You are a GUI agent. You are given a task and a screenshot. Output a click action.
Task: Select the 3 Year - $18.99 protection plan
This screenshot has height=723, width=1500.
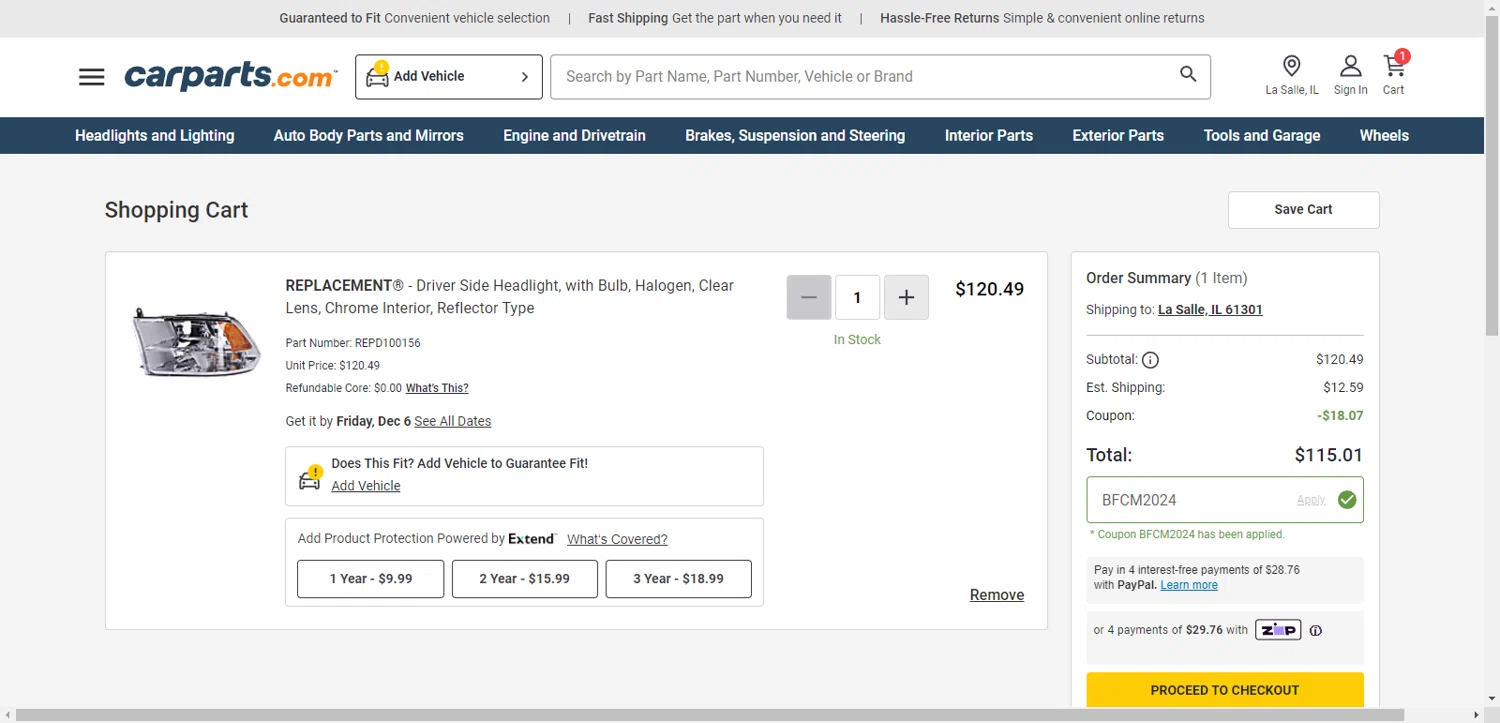pyautogui.click(x=678, y=579)
